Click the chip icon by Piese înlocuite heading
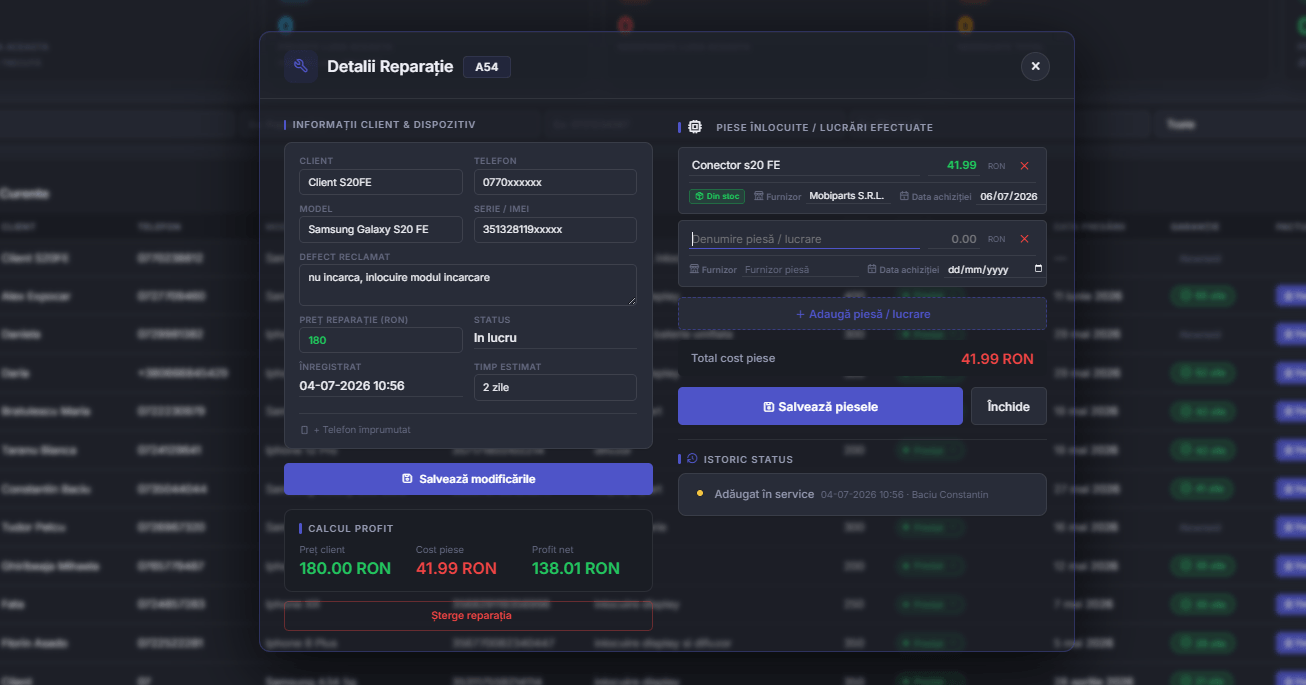 (695, 127)
